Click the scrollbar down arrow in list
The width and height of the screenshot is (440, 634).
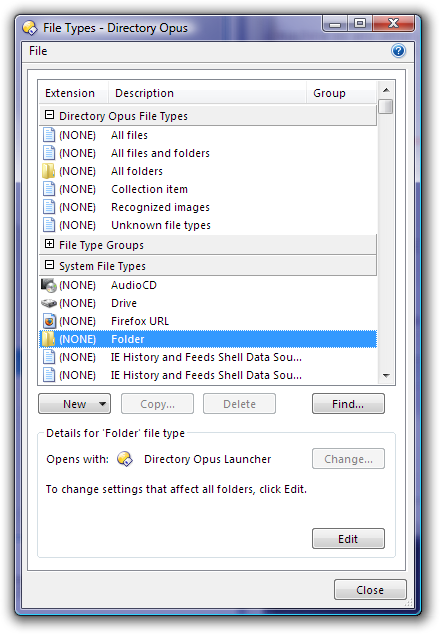[x=386, y=376]
